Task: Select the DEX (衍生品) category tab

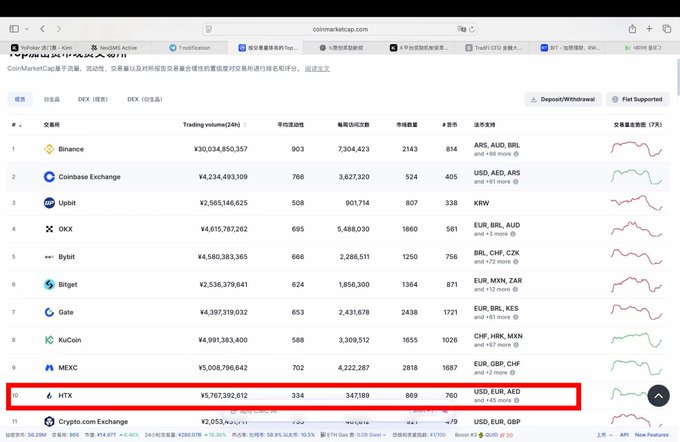Action: [x=145, y=99]
